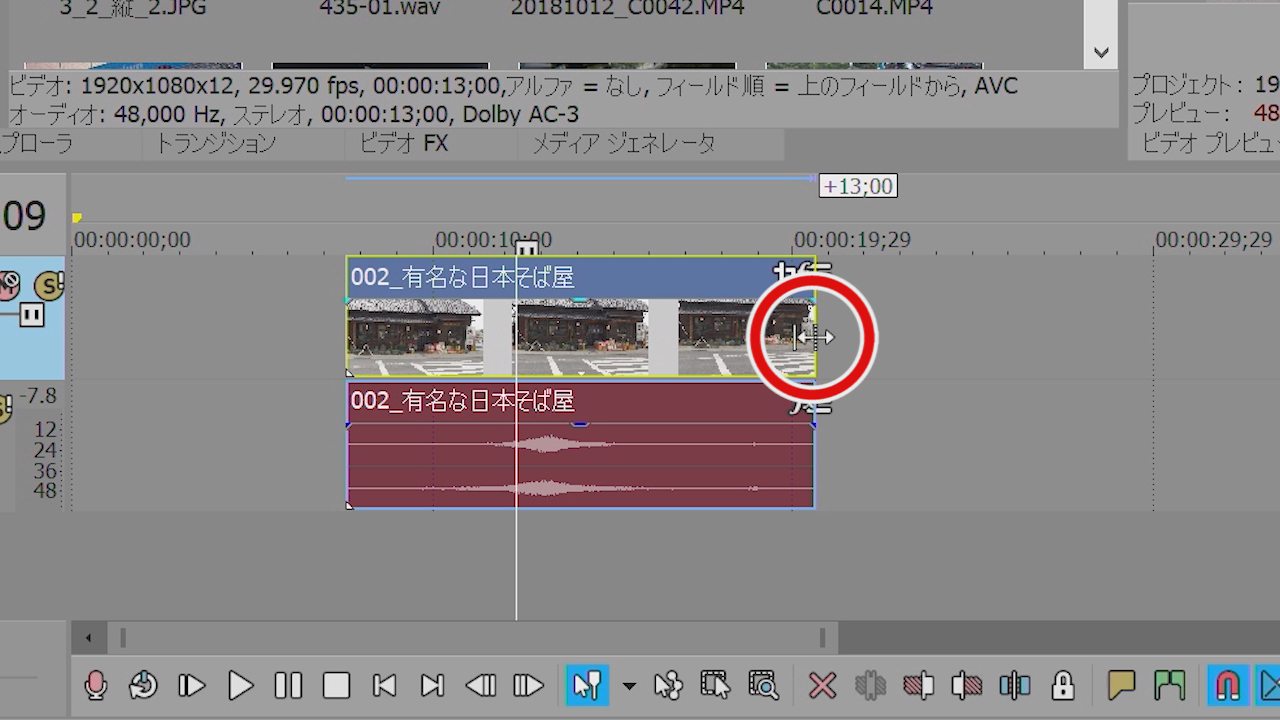
Task: Click the Record microphone button
Action: point(95,685)
